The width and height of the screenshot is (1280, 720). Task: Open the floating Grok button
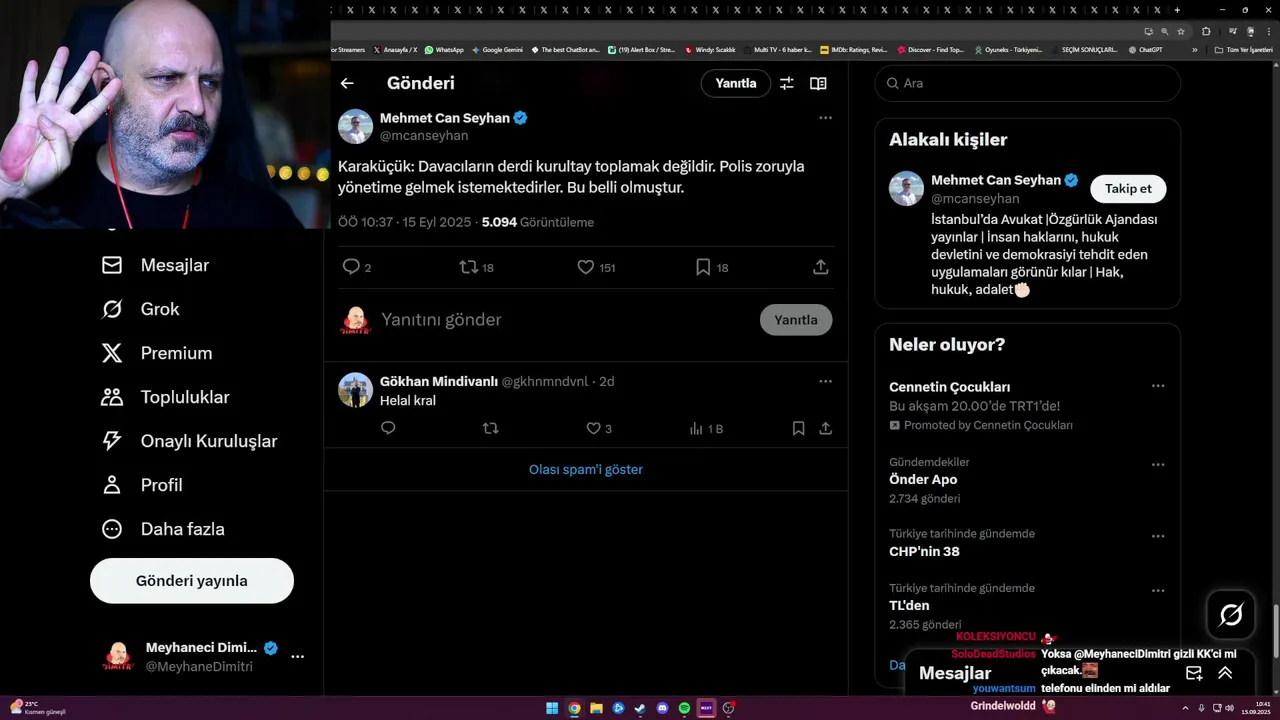click(x=1231, y=615)
